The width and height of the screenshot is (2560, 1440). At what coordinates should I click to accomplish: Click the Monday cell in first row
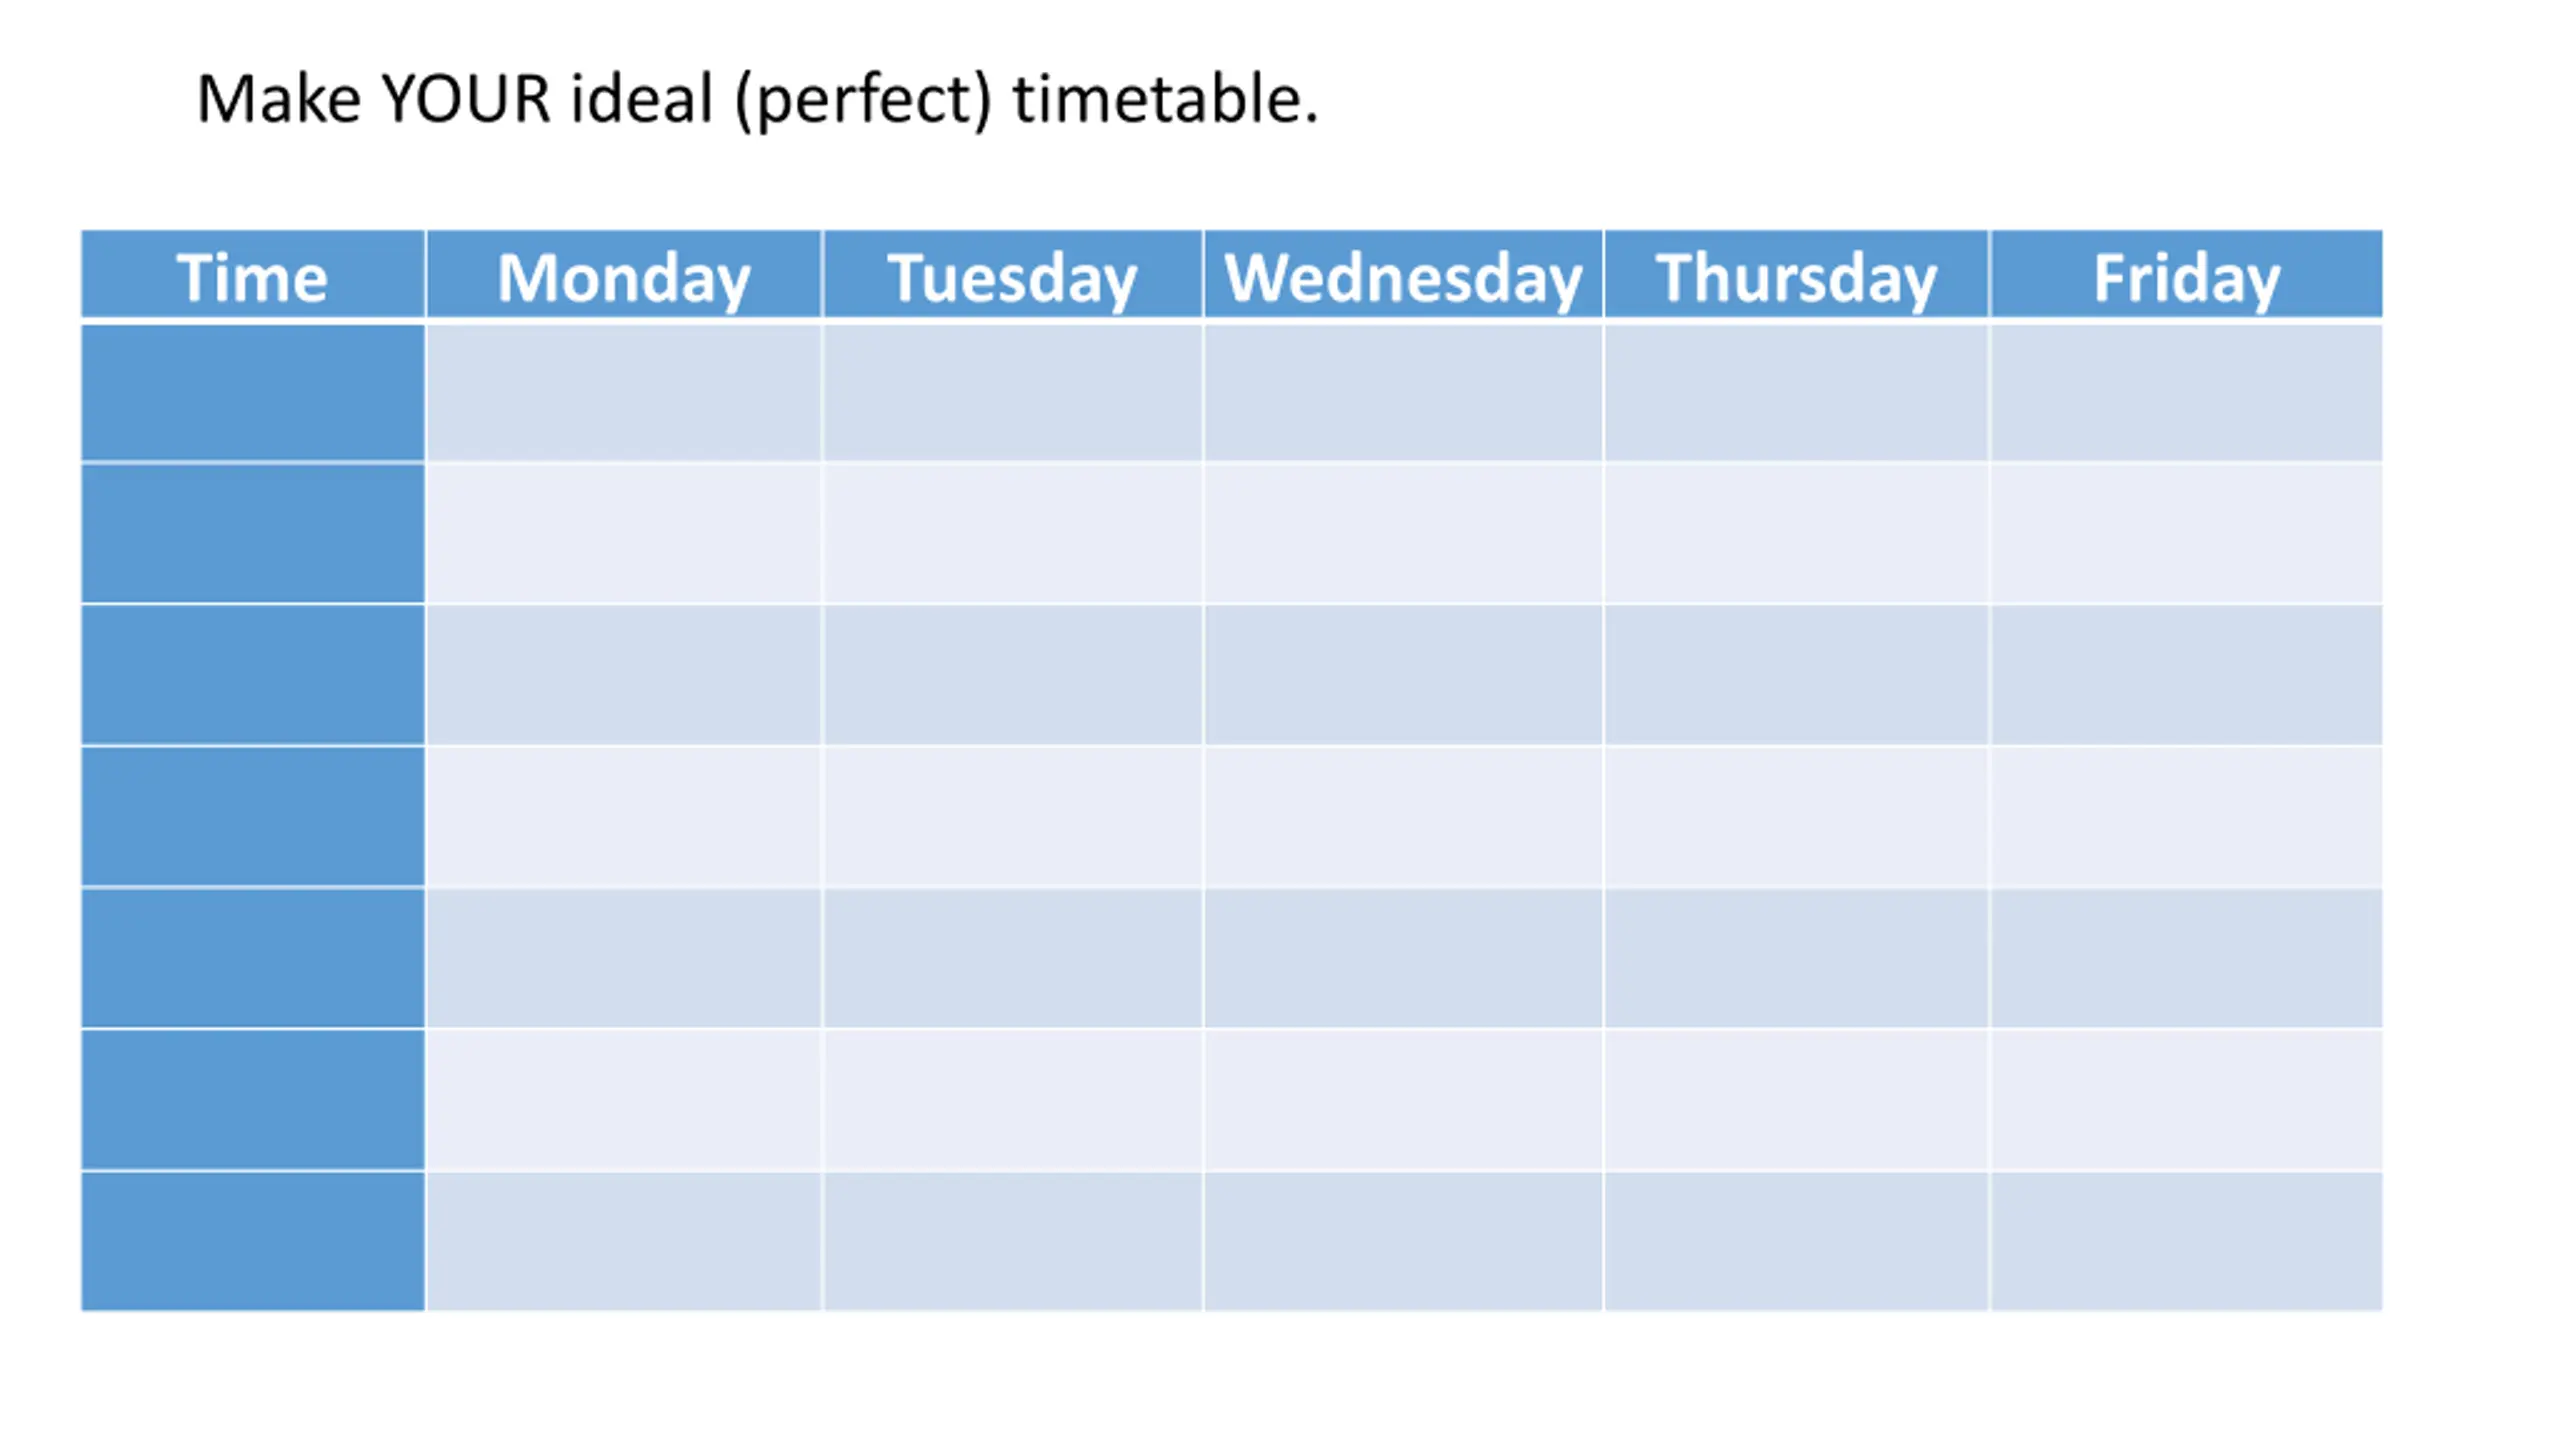click(x=623, y=393)
